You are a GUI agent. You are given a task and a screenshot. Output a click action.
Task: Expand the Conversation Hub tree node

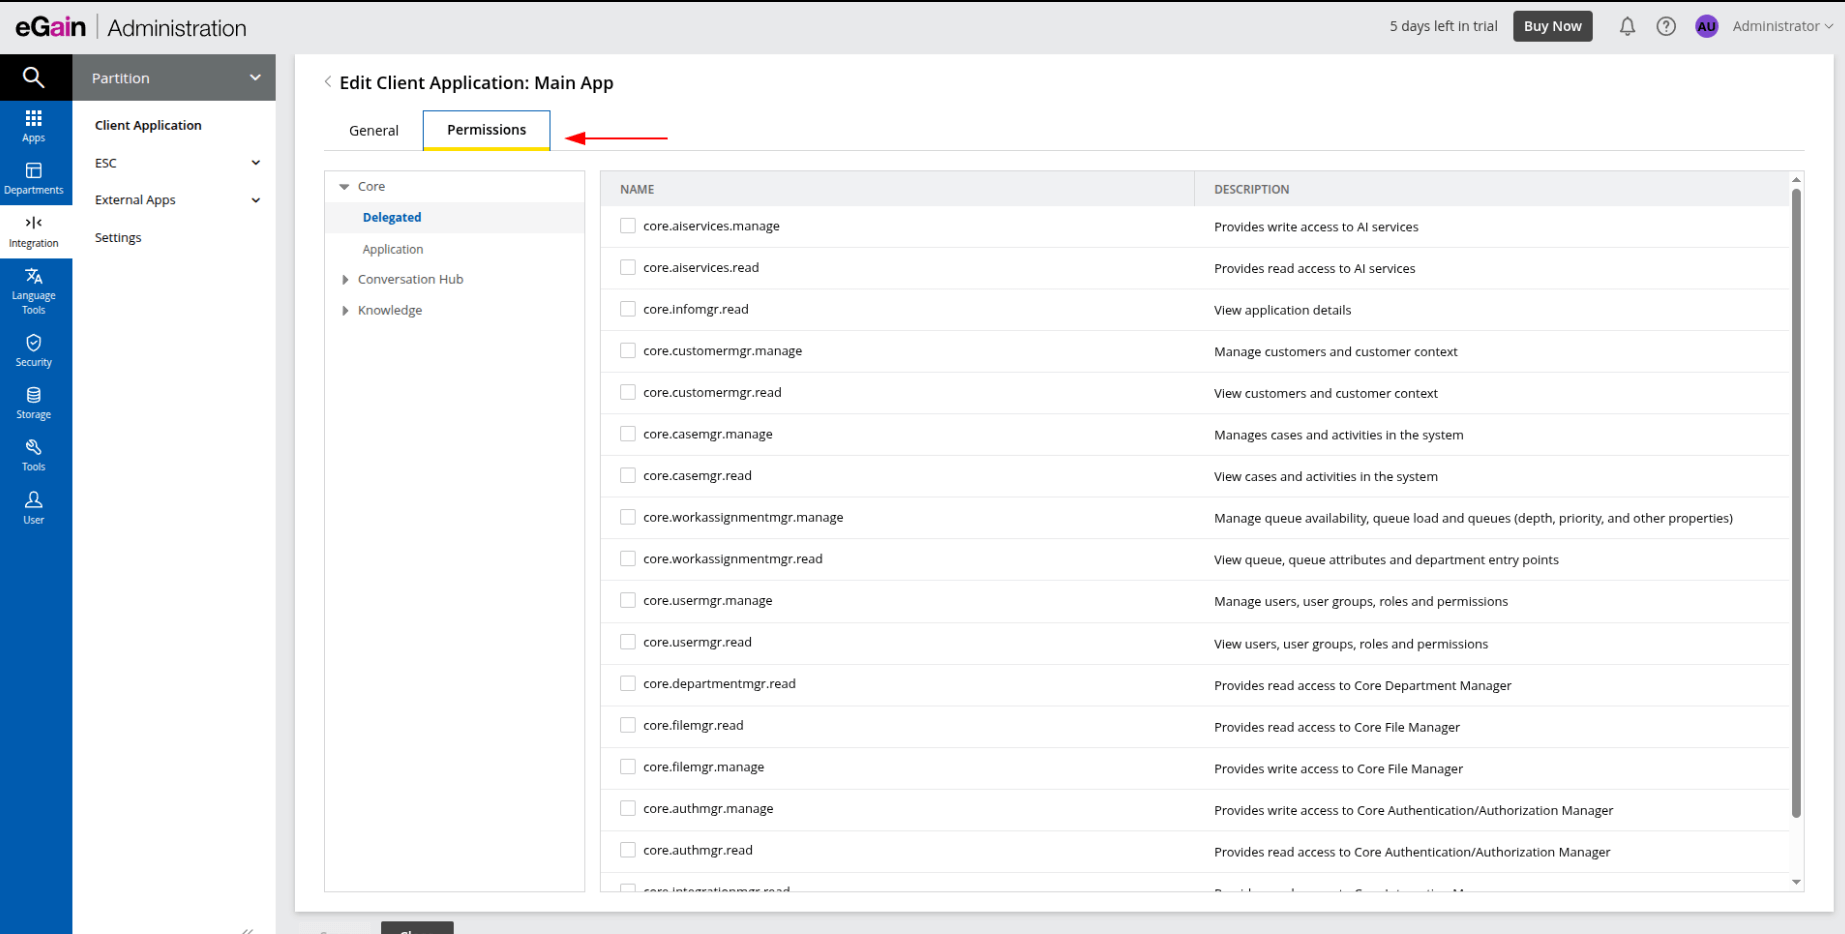point(345,280)
